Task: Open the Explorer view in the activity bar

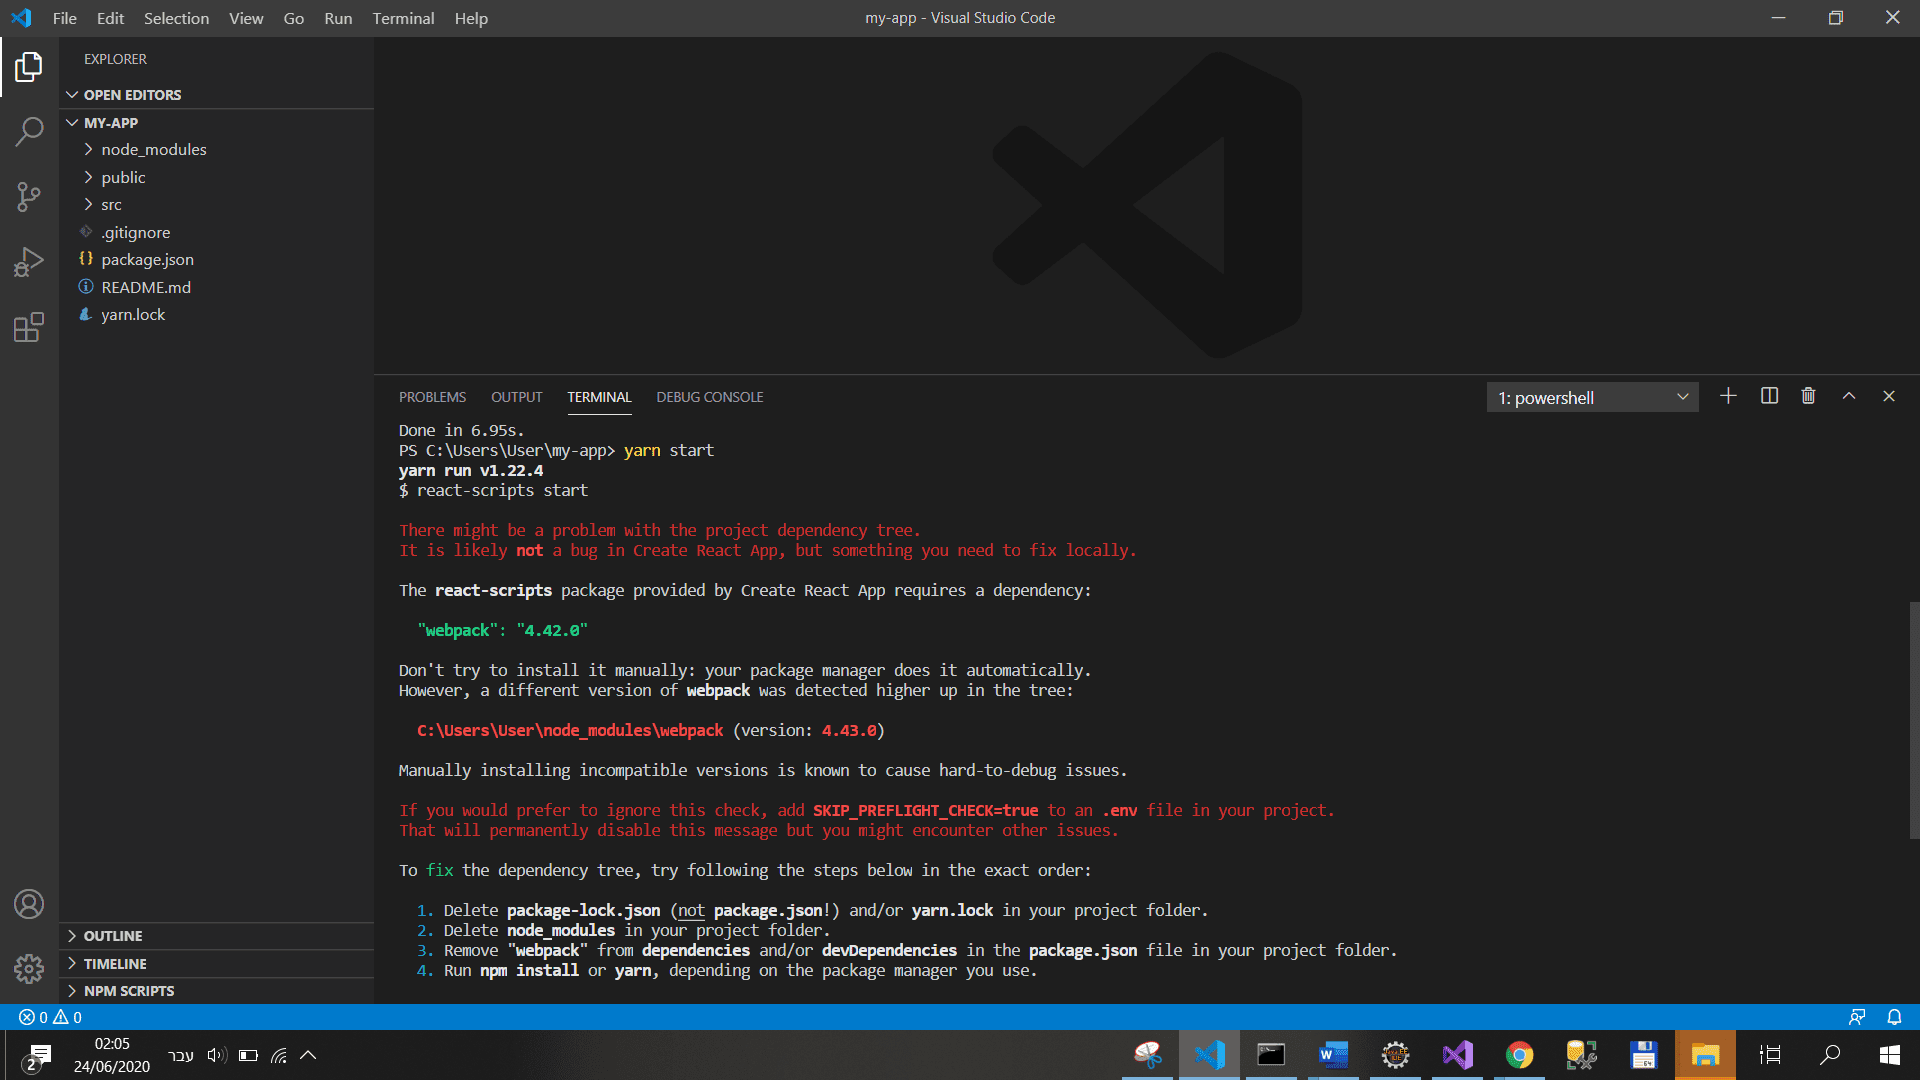Action: (29, 67)
